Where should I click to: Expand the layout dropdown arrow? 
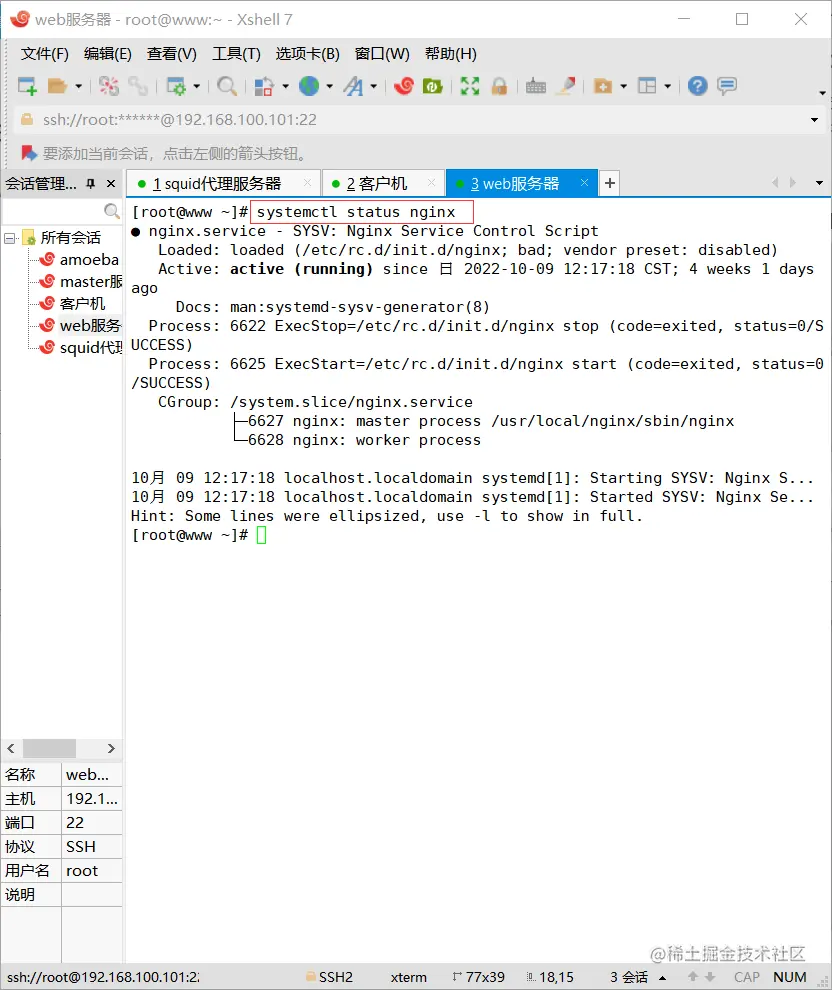tap(667, 86)
